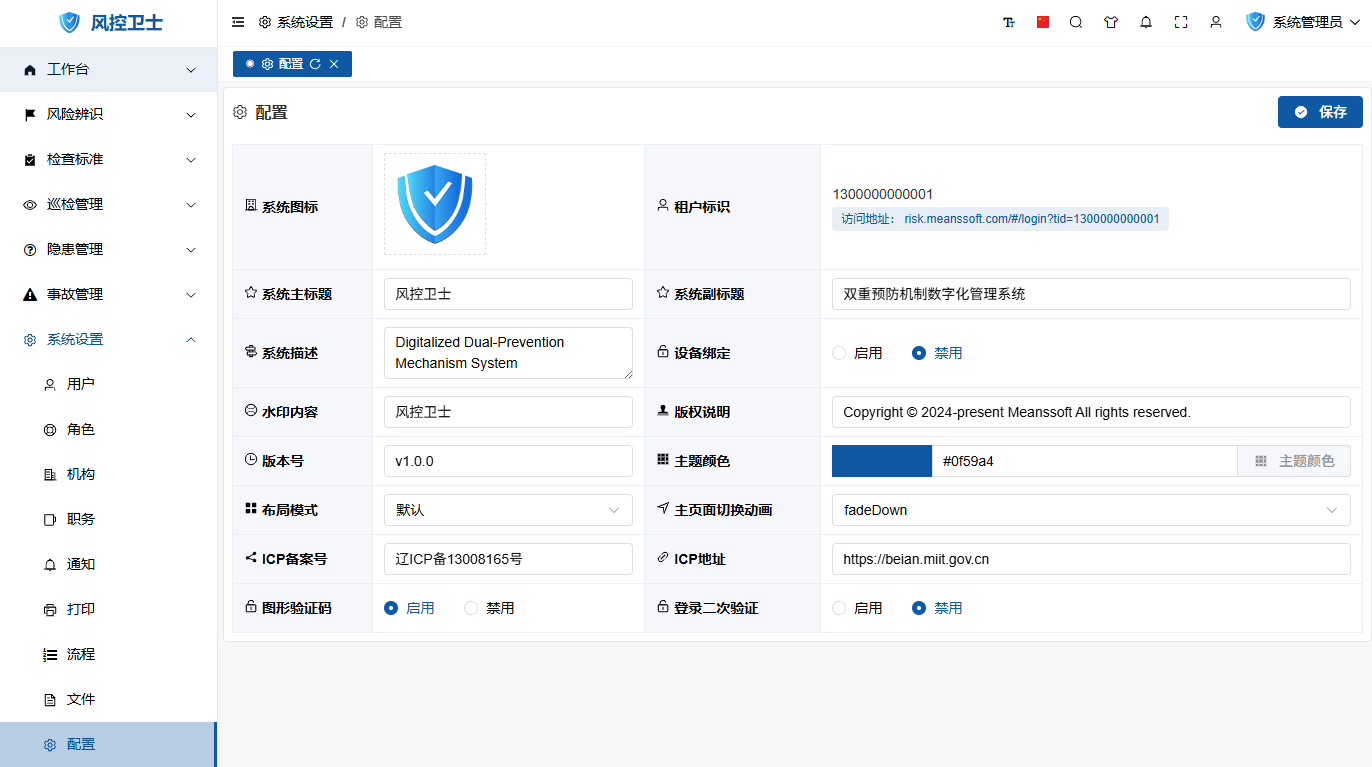Open the search icon in header
This screenshot has width=1372, height=767.
pyautogui.click(x=1076, y=22)
